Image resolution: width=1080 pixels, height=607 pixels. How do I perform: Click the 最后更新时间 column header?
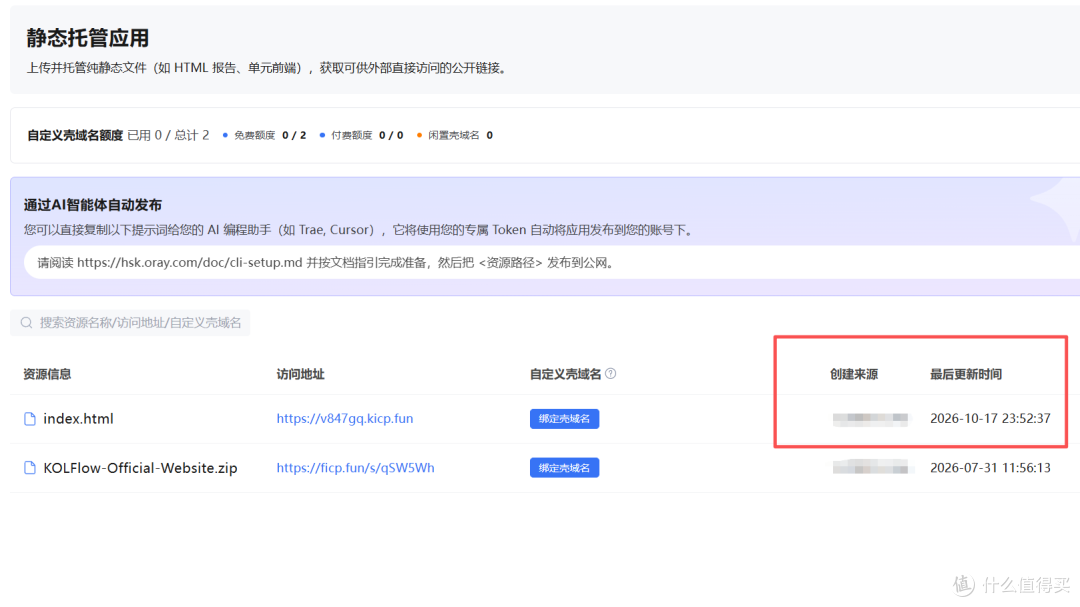[x=966, y=374]
